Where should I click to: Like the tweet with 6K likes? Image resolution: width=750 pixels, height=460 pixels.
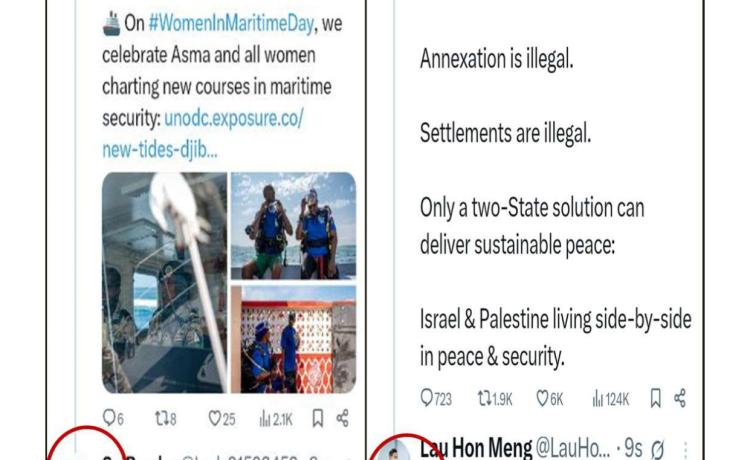(550, 398)
